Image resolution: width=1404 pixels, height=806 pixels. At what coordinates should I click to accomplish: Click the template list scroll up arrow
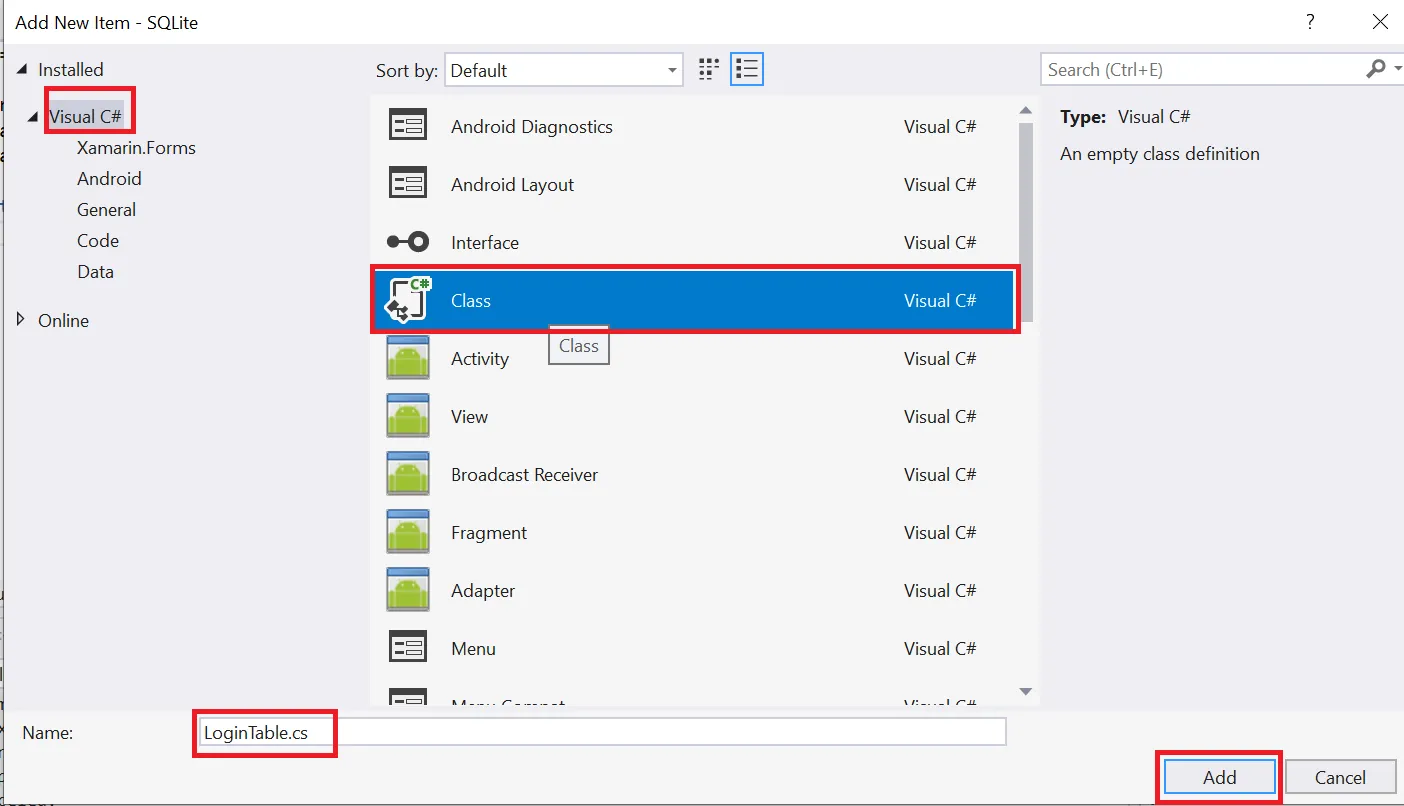coord(1025,110)
